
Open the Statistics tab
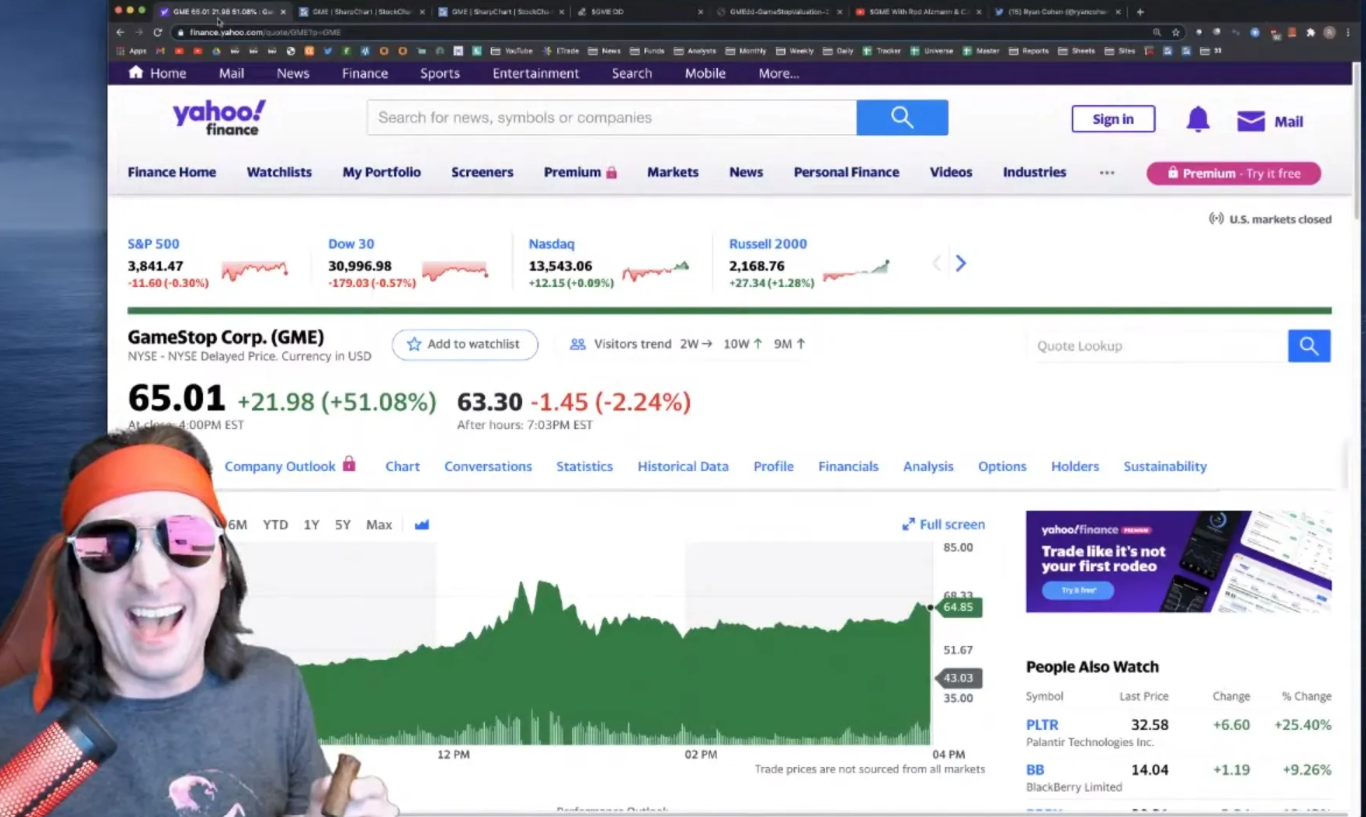[x=584, y=466]
